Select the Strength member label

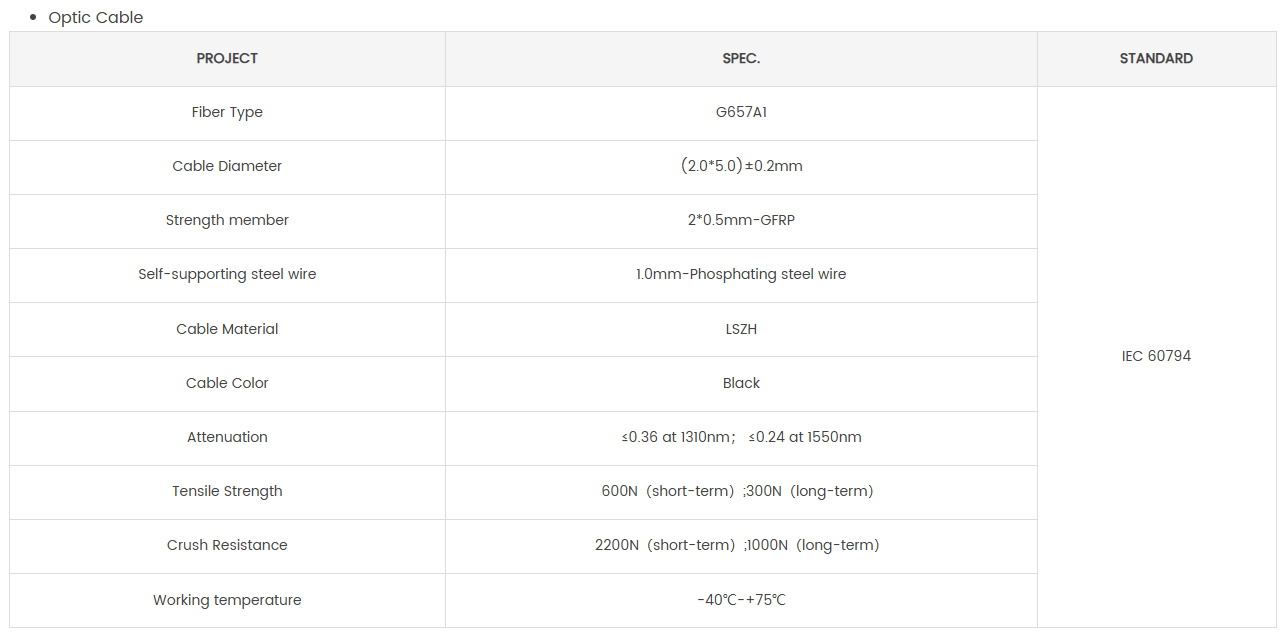coord(227,220)
